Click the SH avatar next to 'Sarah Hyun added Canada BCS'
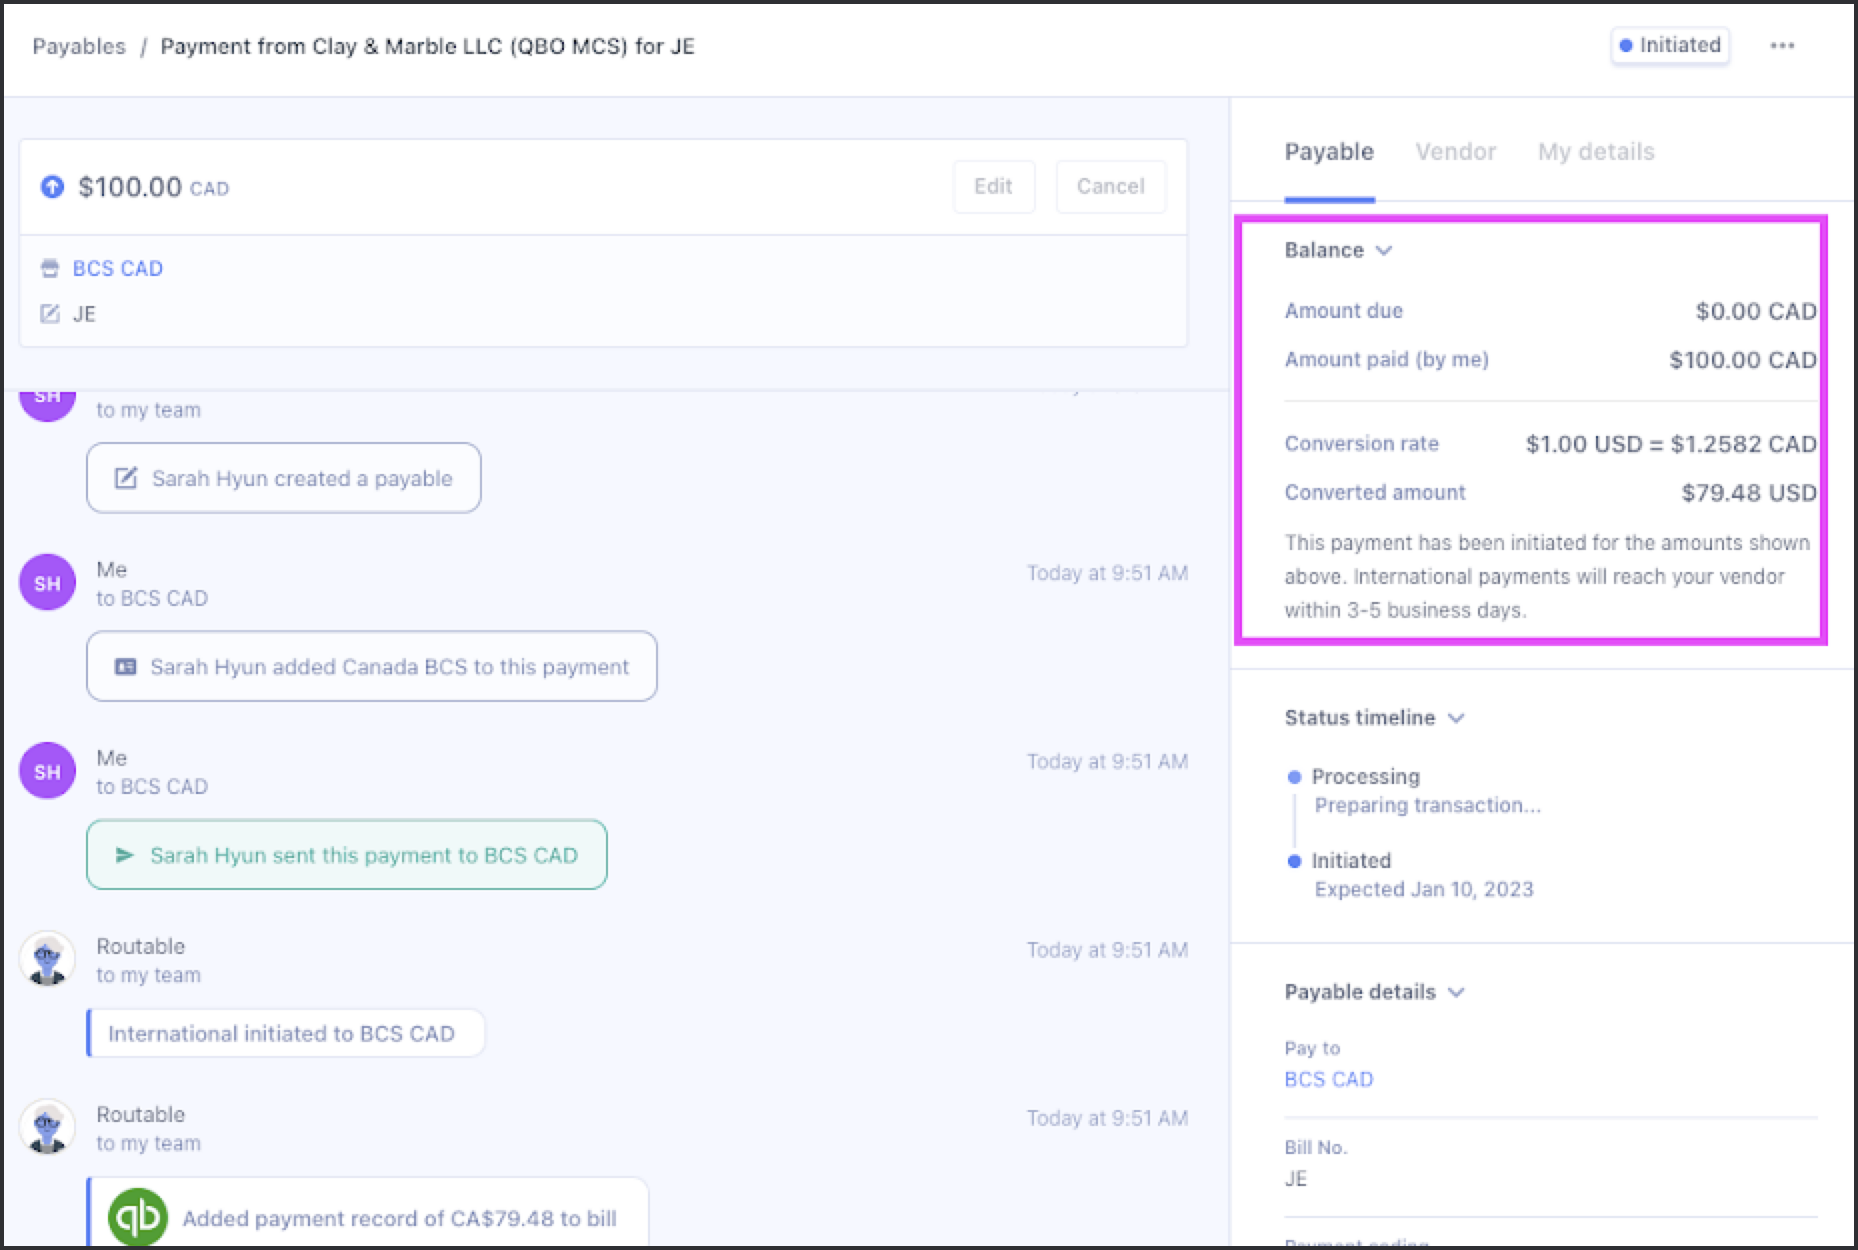 click(x=48, y=583)
